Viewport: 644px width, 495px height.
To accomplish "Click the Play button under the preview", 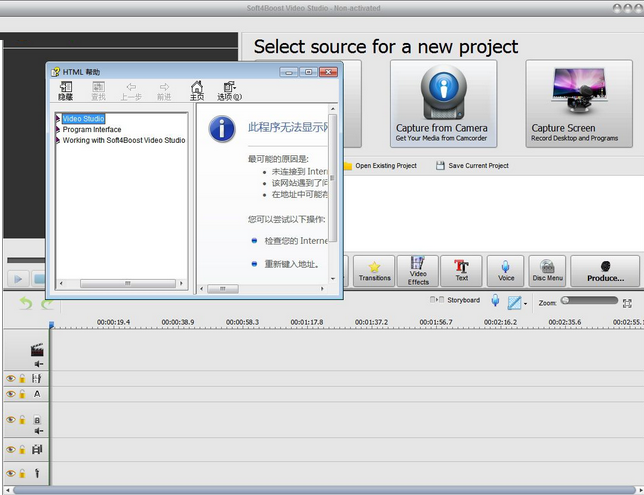I will (x=18, y=279).
